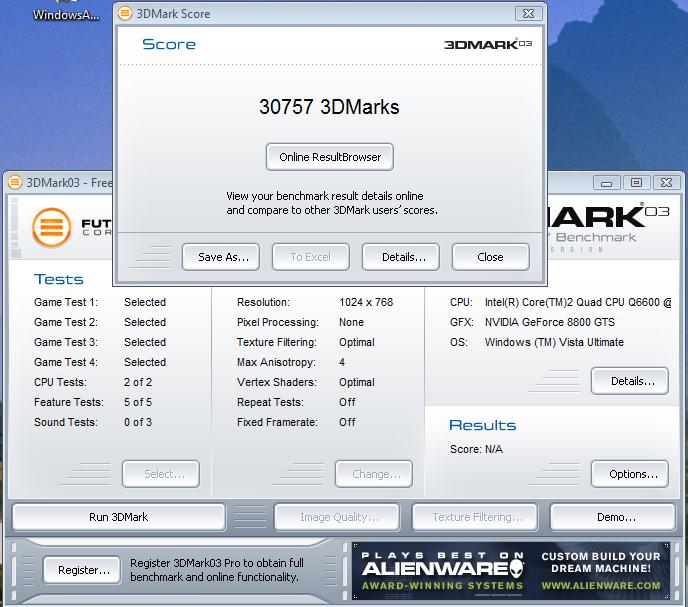Image resolution: width=688 pixels, height=607 pixels.
Task: Click the 3DMark Score dialog title icon
Action: [x=125, y=14]
